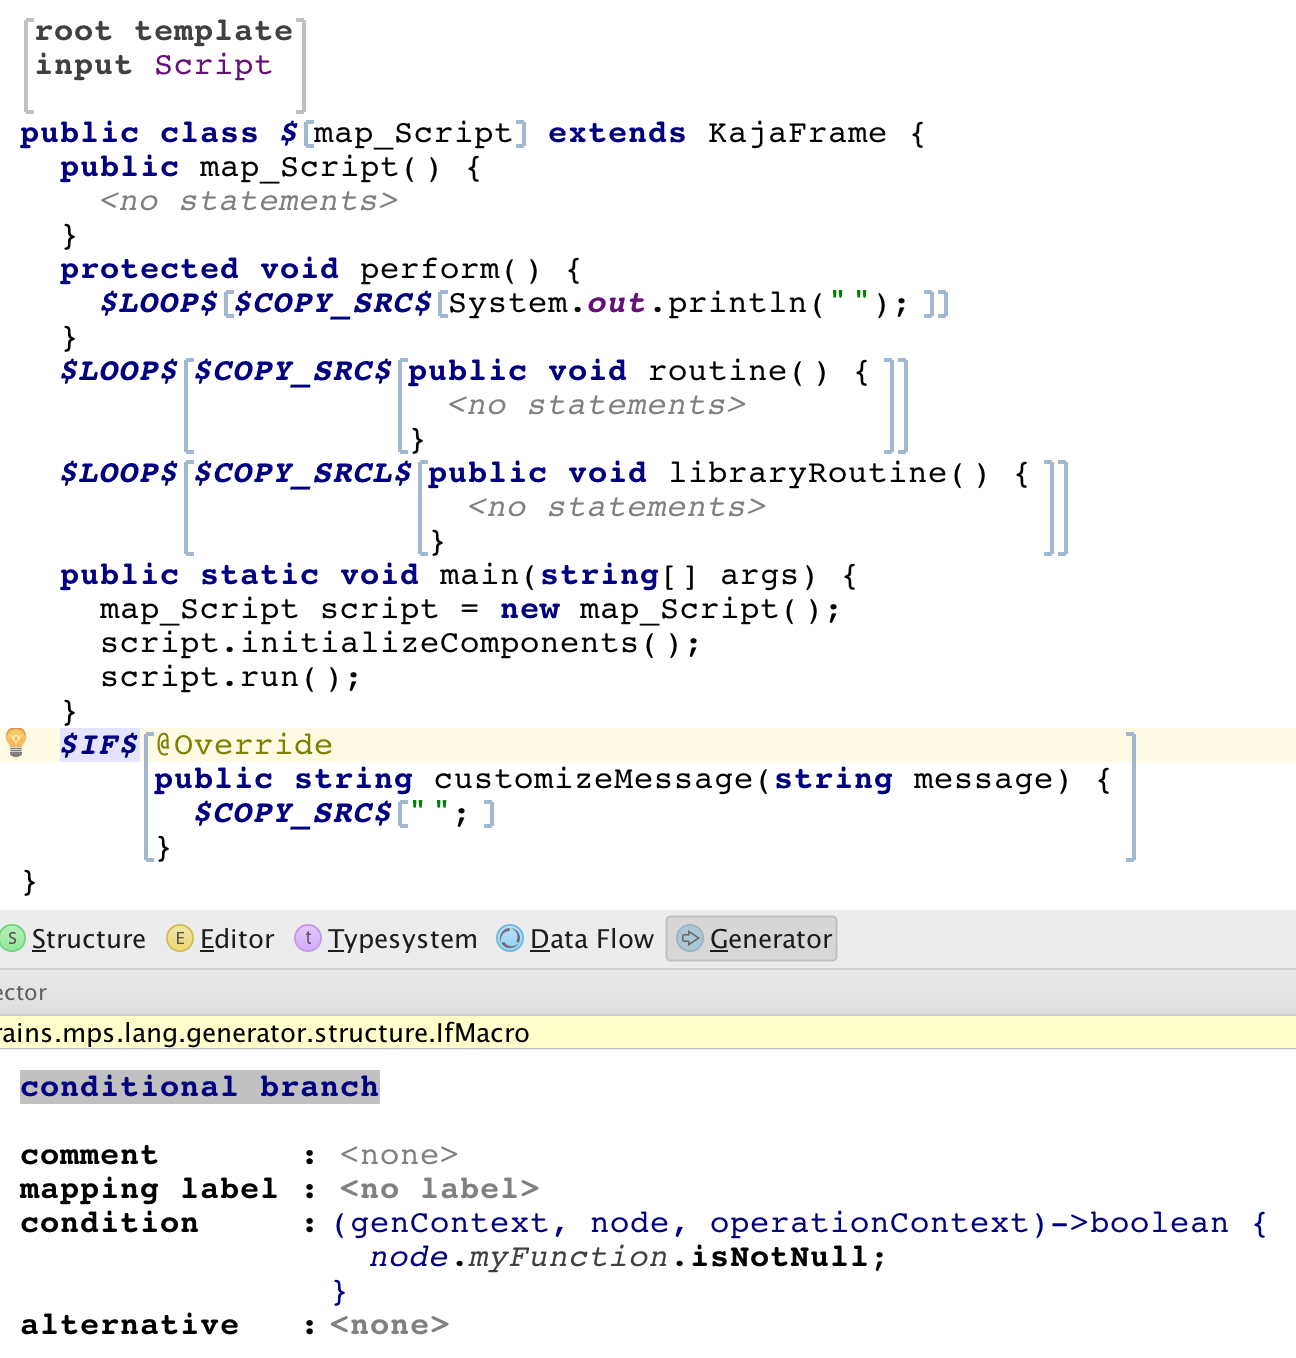Click the IfMacro concept path bar
Screen dimensions: 1296x1358
pyautogui.click(x=648, y=1032)
